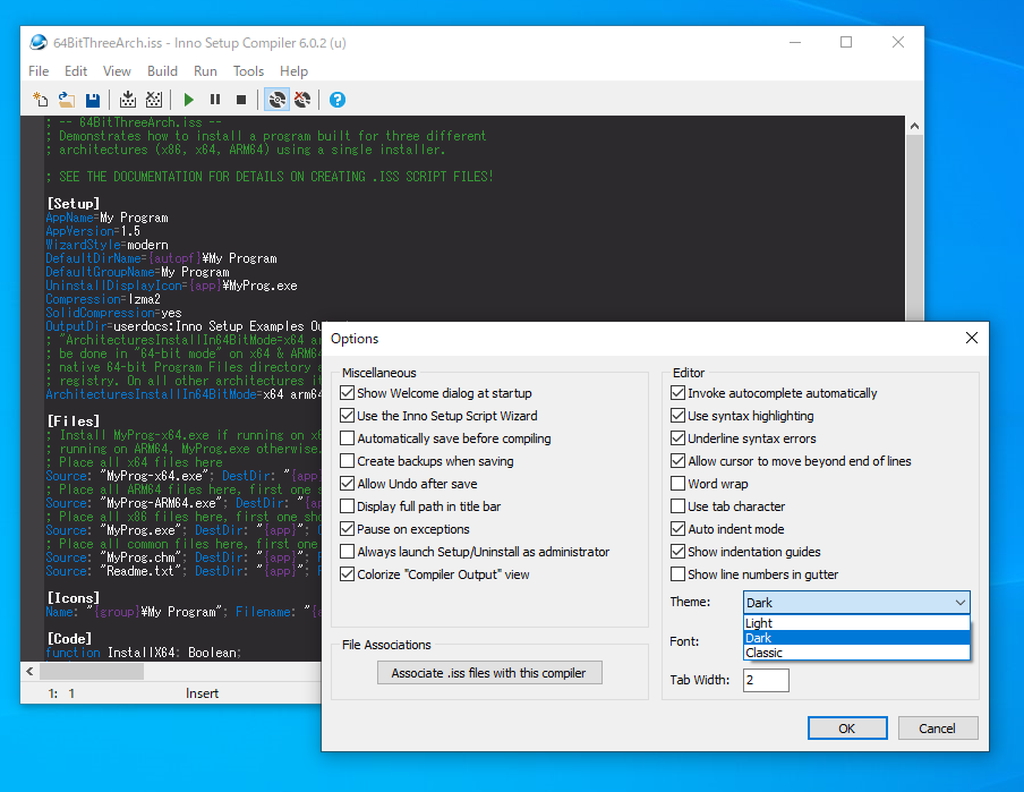This screenshot has width=1024, height=792.
Task: Save the script with the floppy icon
Action: point(93,100)
